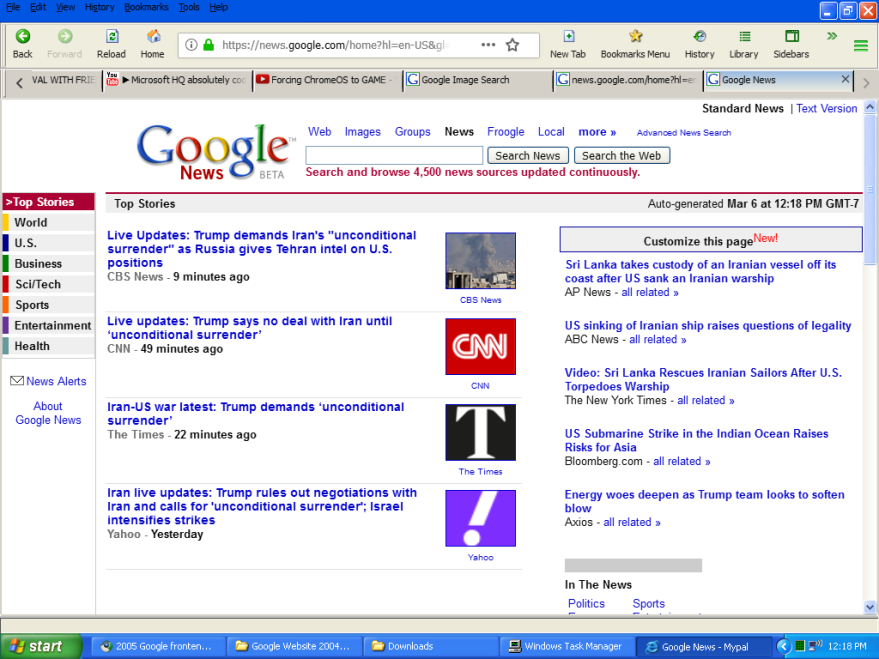Go to Froogle link
Screen dimensions: 879x659
pos(506,132)
